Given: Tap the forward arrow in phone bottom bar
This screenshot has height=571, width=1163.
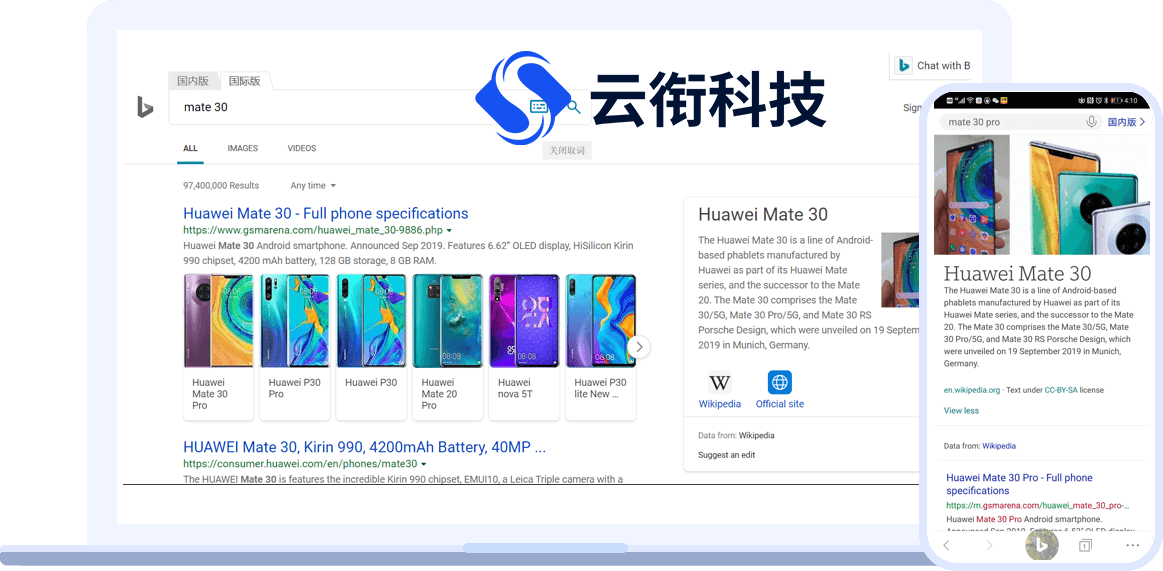Looking at the screenshot, I should (989, 545).
